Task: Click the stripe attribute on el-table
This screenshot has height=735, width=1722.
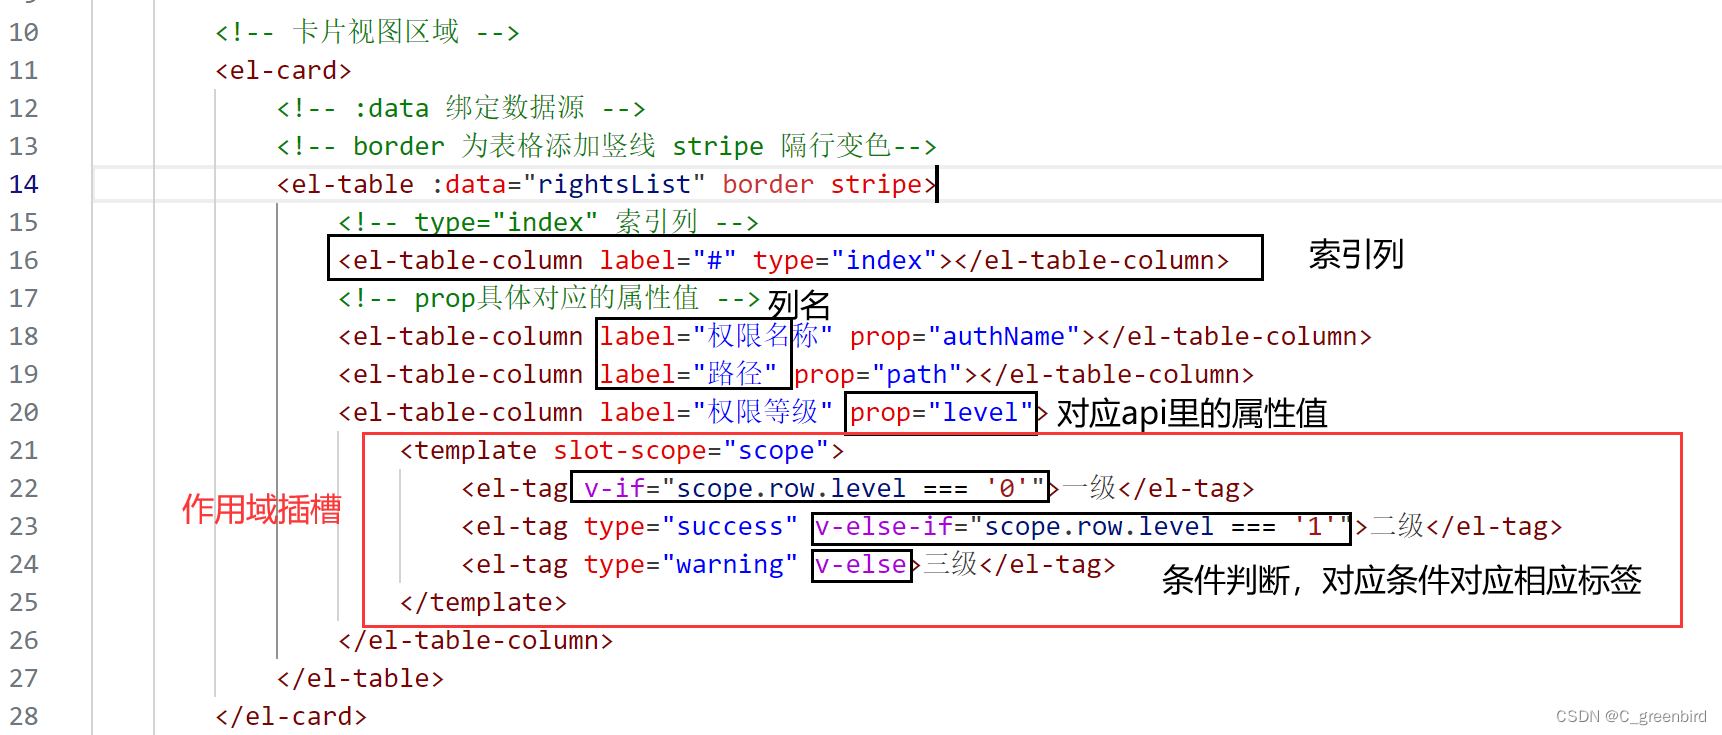Action: point(876,185)
